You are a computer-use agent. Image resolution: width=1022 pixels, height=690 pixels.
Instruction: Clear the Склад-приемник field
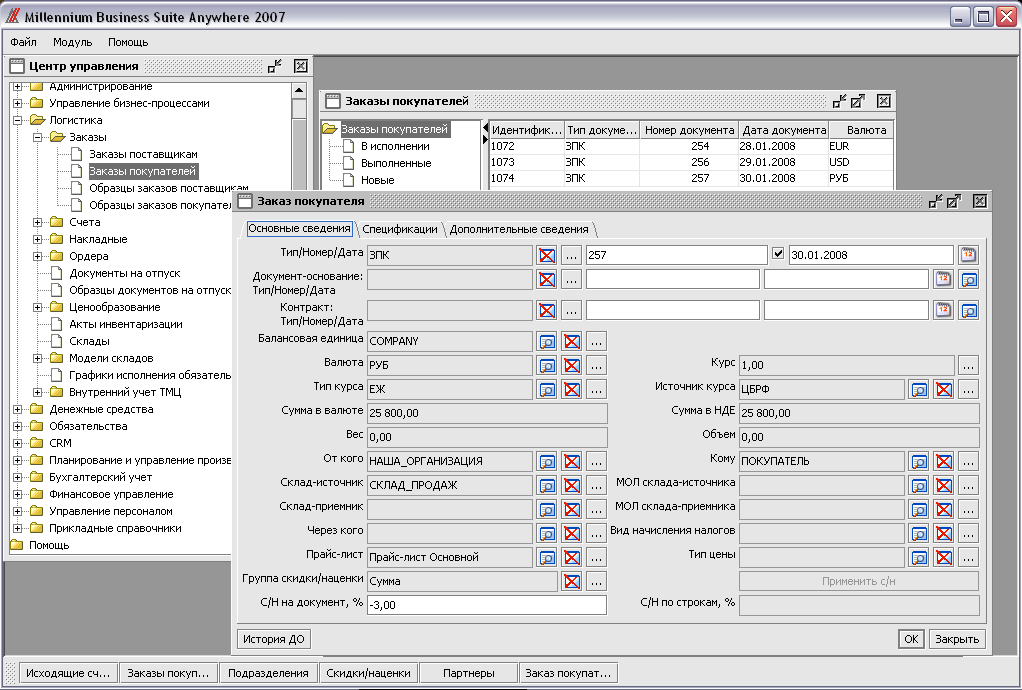click(x=572, y=510)
